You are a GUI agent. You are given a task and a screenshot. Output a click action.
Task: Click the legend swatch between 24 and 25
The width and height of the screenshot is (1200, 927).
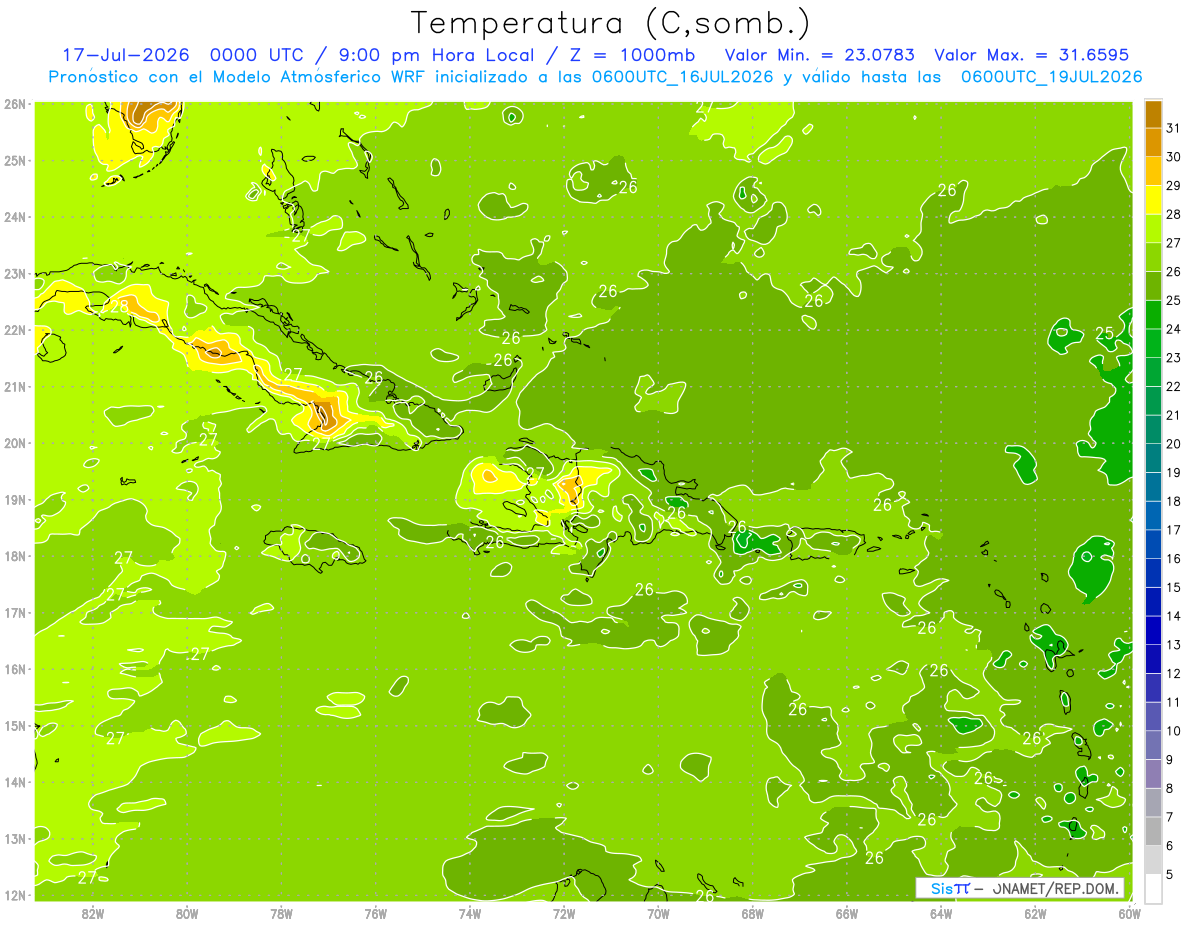[x=1153, y=314]
